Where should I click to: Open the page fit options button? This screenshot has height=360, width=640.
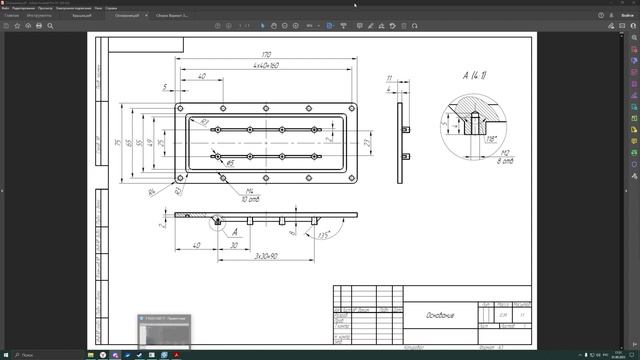[330, 26]
